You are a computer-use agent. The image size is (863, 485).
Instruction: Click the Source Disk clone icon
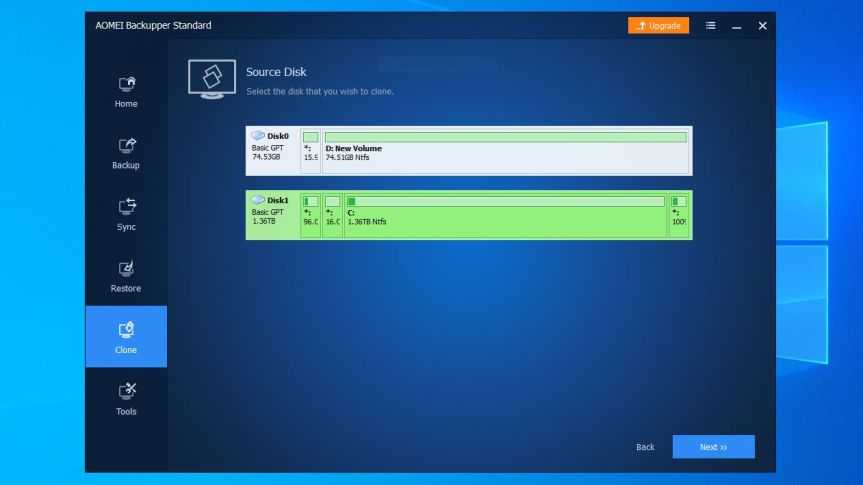coord(212,79)
